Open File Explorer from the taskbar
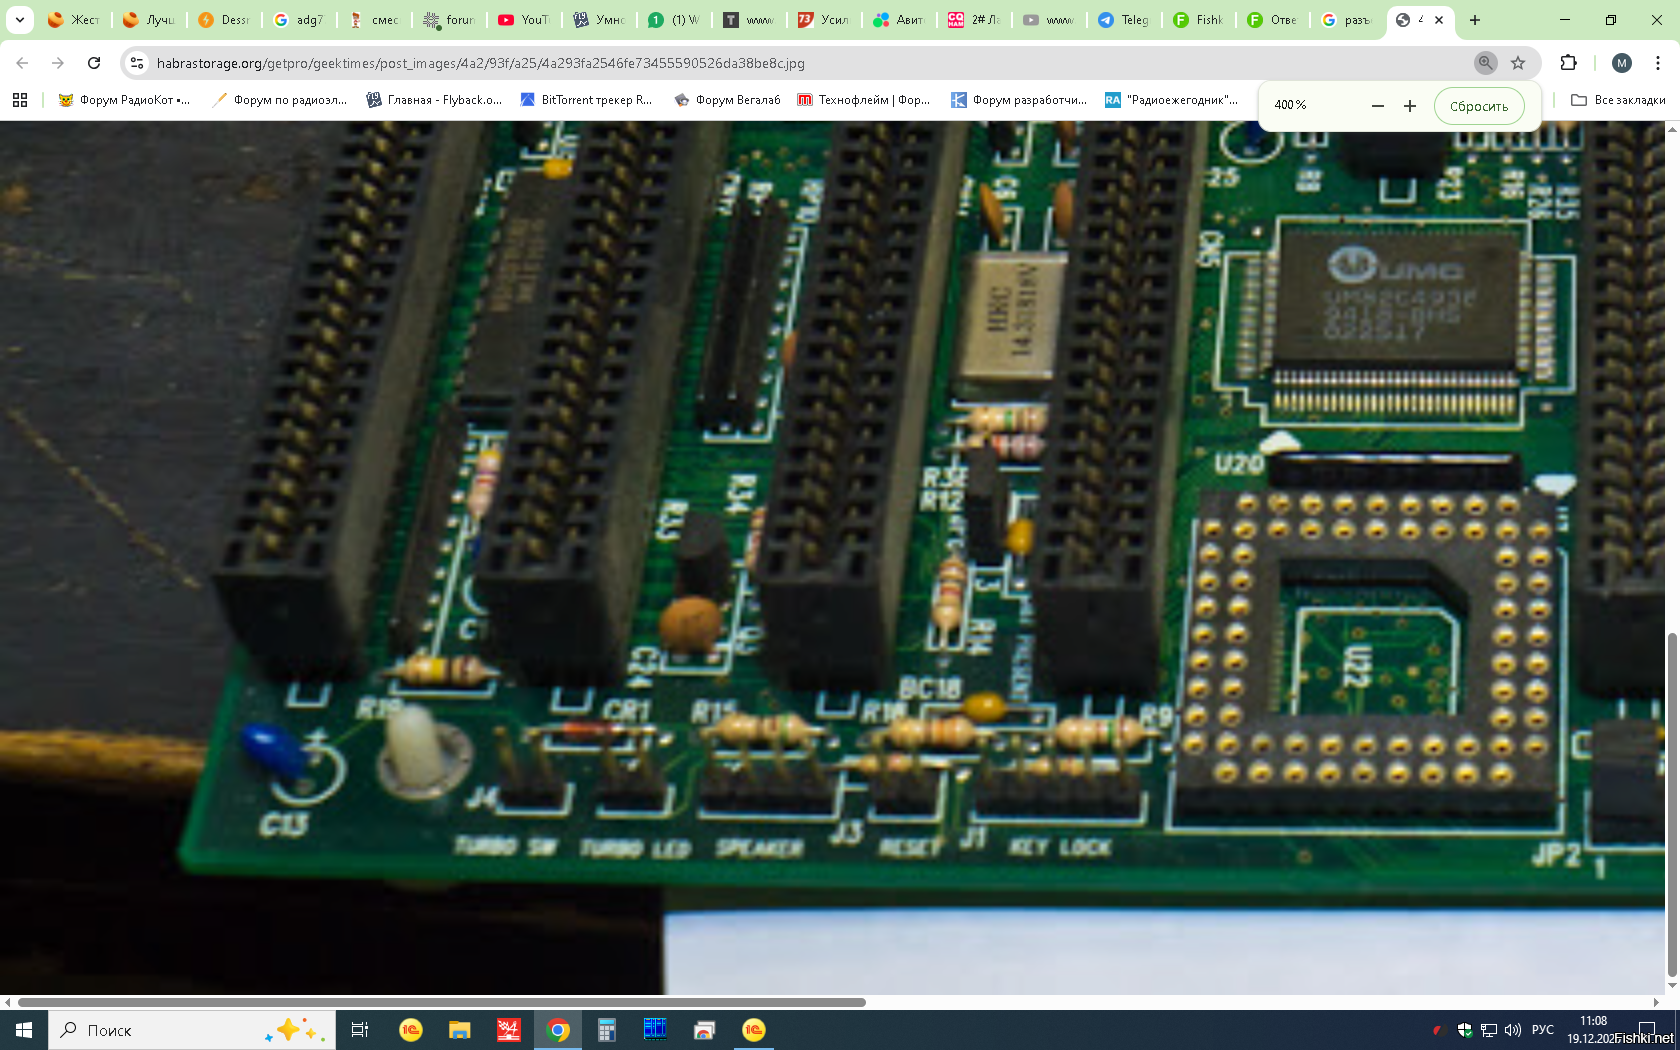 pyautogui.click(x=459, y=1030)
